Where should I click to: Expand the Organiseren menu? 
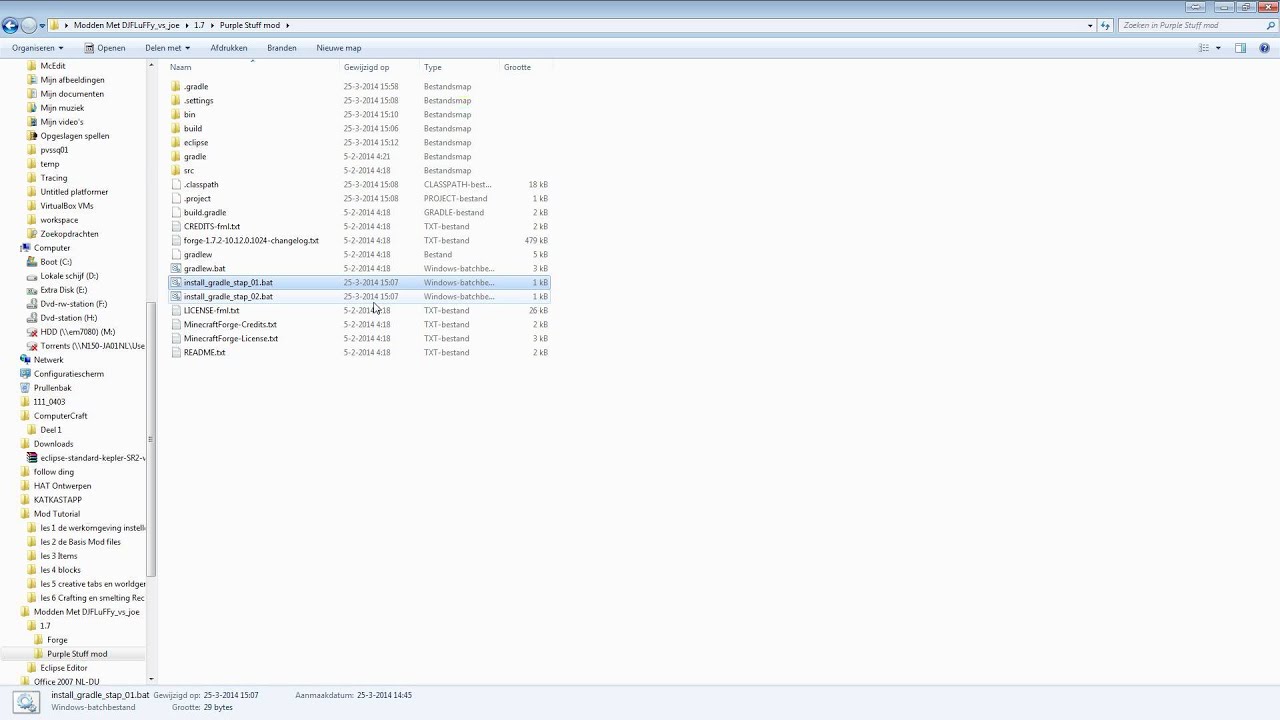[37, 48]
